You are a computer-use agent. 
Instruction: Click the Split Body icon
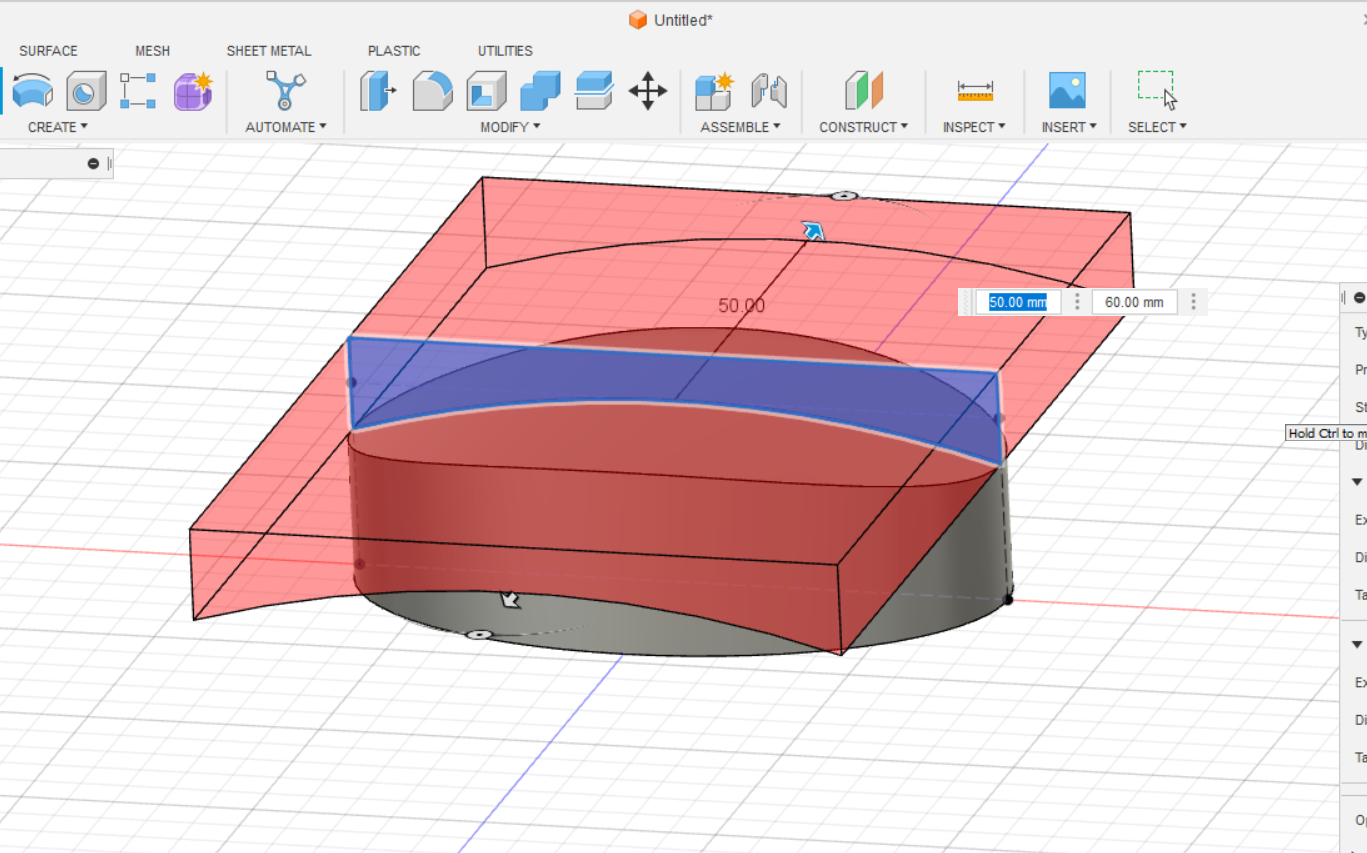pos(594,91)
